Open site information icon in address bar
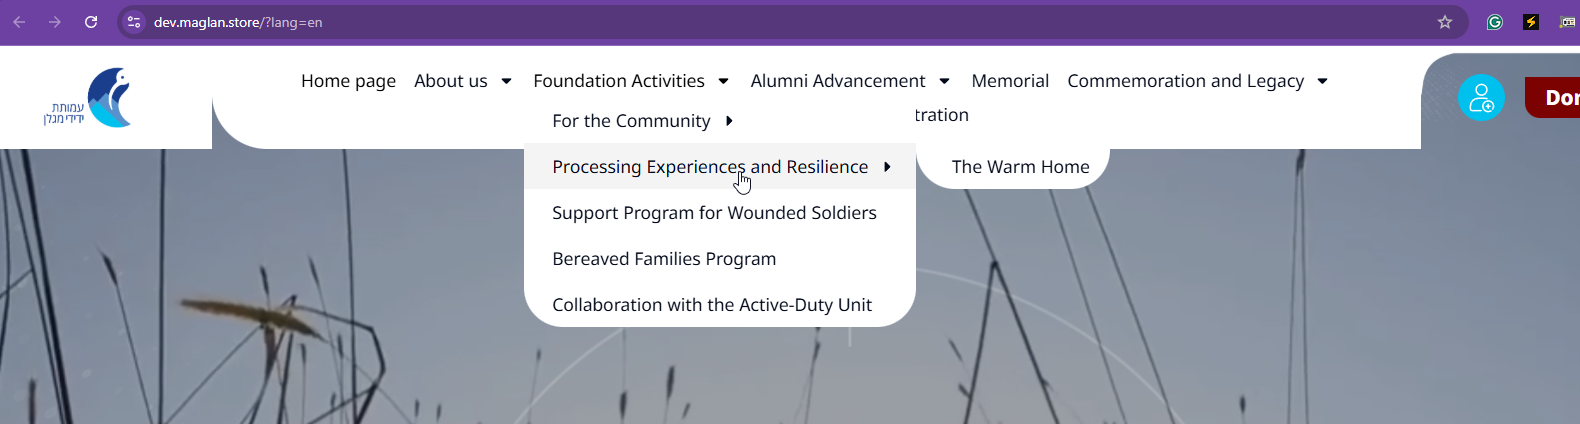This screenshot has height=424, width=1580. point(135,22)
